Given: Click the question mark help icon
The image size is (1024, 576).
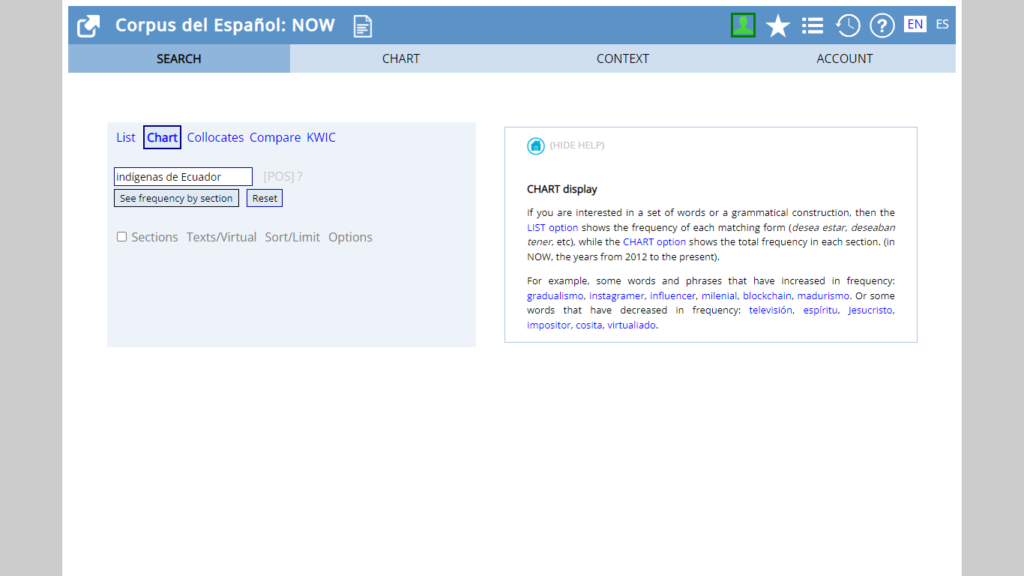Looking at the screenshot, I should [x=882, y=26].
